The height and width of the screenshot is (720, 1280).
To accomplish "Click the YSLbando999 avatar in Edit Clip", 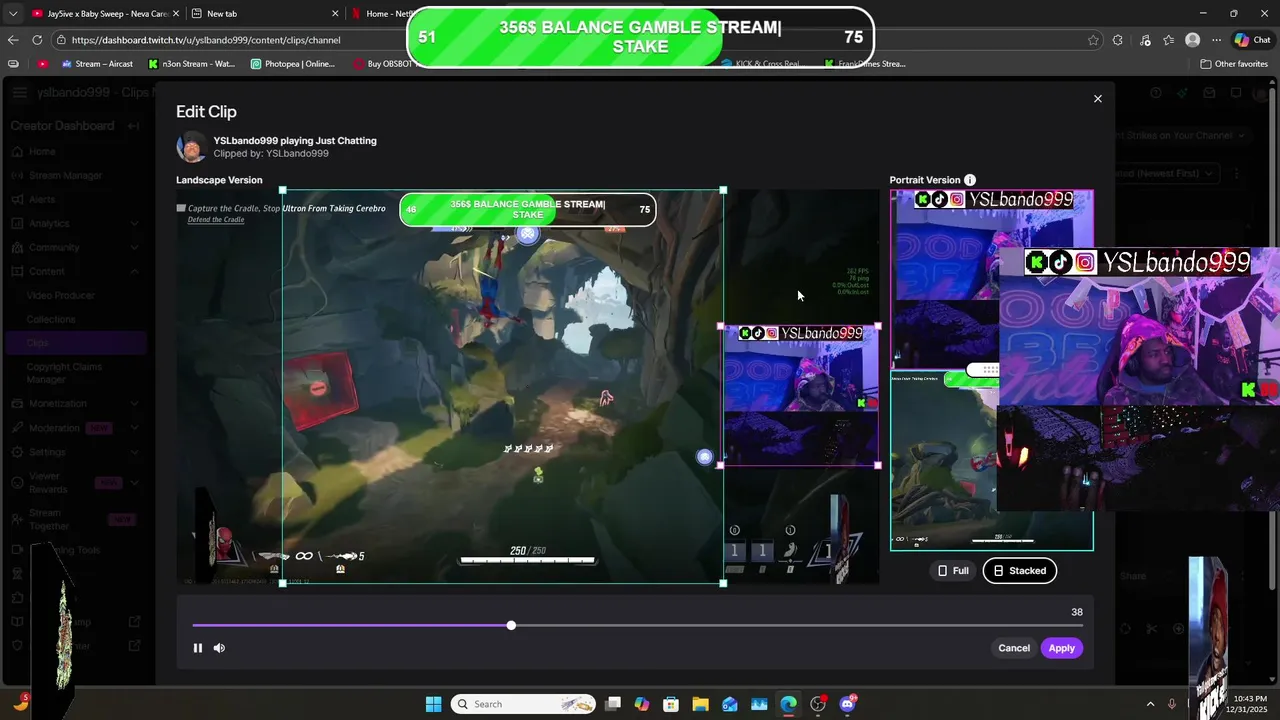I will point(191,147).
